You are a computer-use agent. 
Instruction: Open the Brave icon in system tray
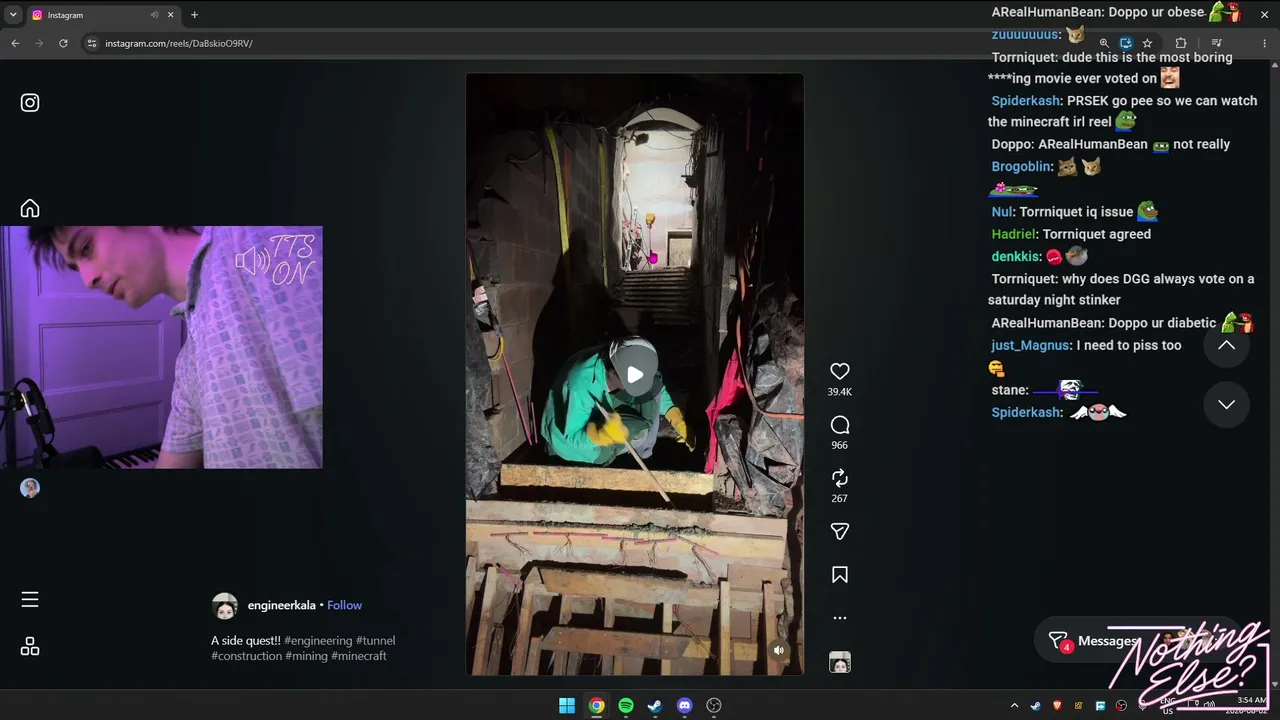pyautogui.click(x=1057, y=706)
